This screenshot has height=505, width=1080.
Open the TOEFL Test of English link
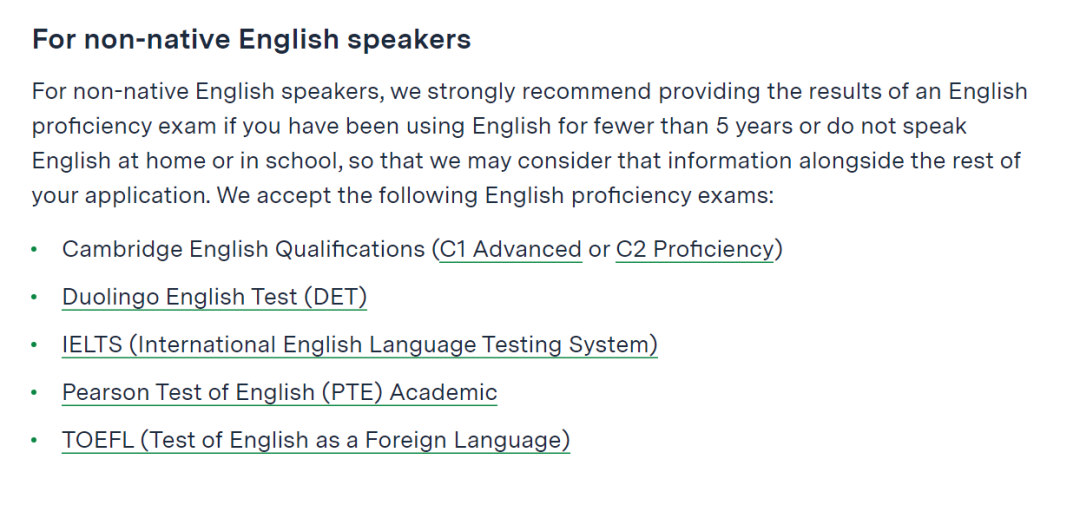tap(316, 440)
